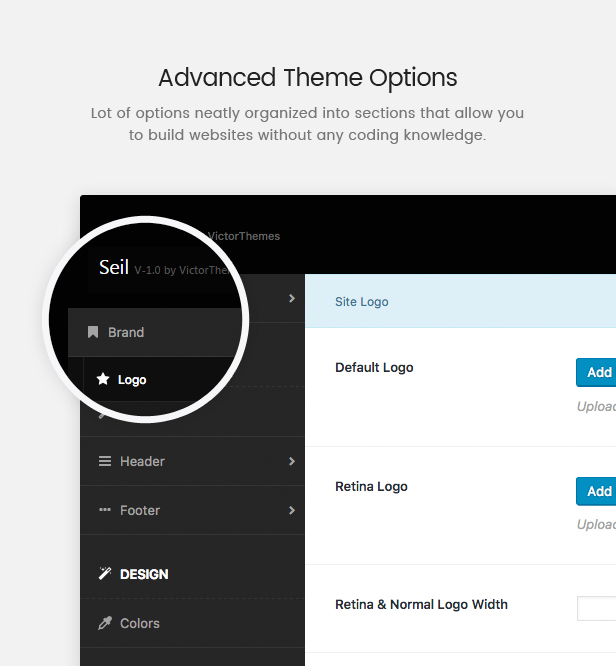Expand the Header section chevron
The width and height of the screenshot is (616, 672).
coord(292,461)
